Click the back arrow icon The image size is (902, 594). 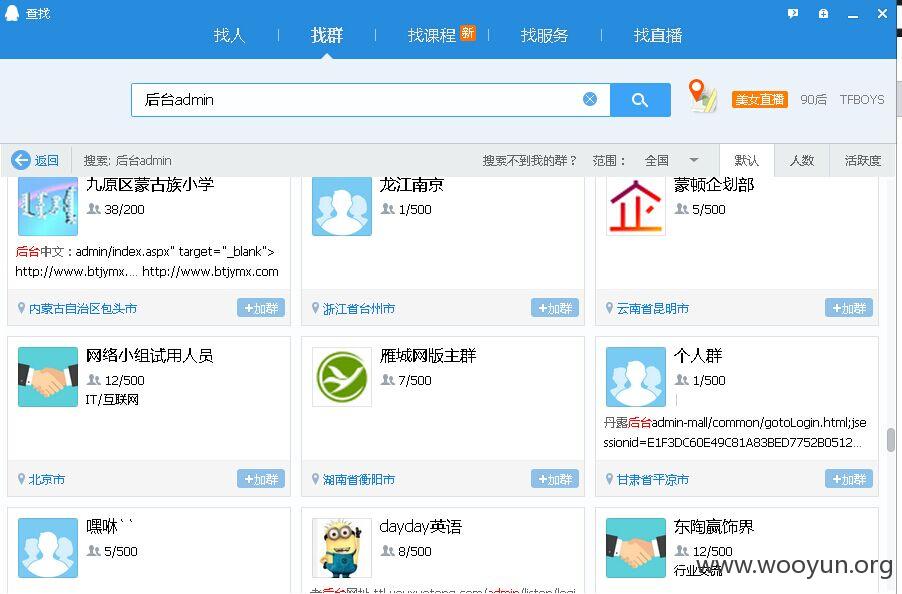[x=21, y=160]
